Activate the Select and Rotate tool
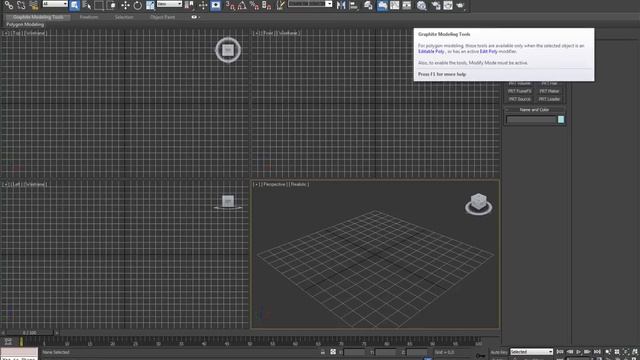The height and width of the screenshot is (360, 640). (138, 5)
